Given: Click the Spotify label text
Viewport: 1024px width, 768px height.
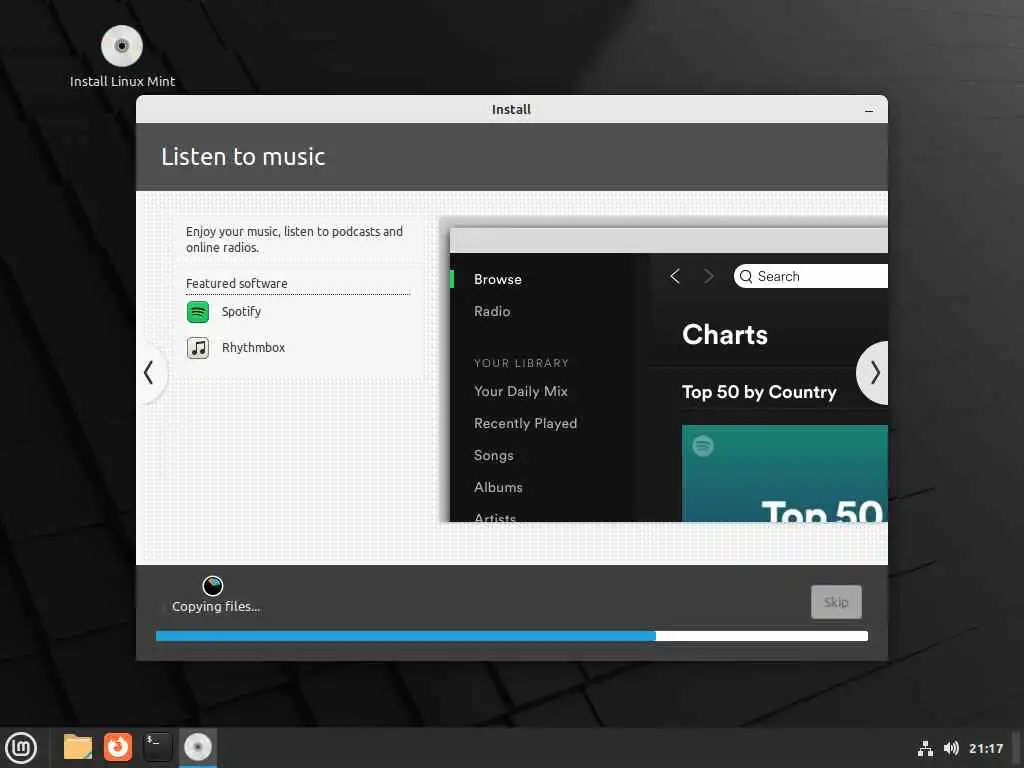Looking at the screenshot, I should click(241, 312).
